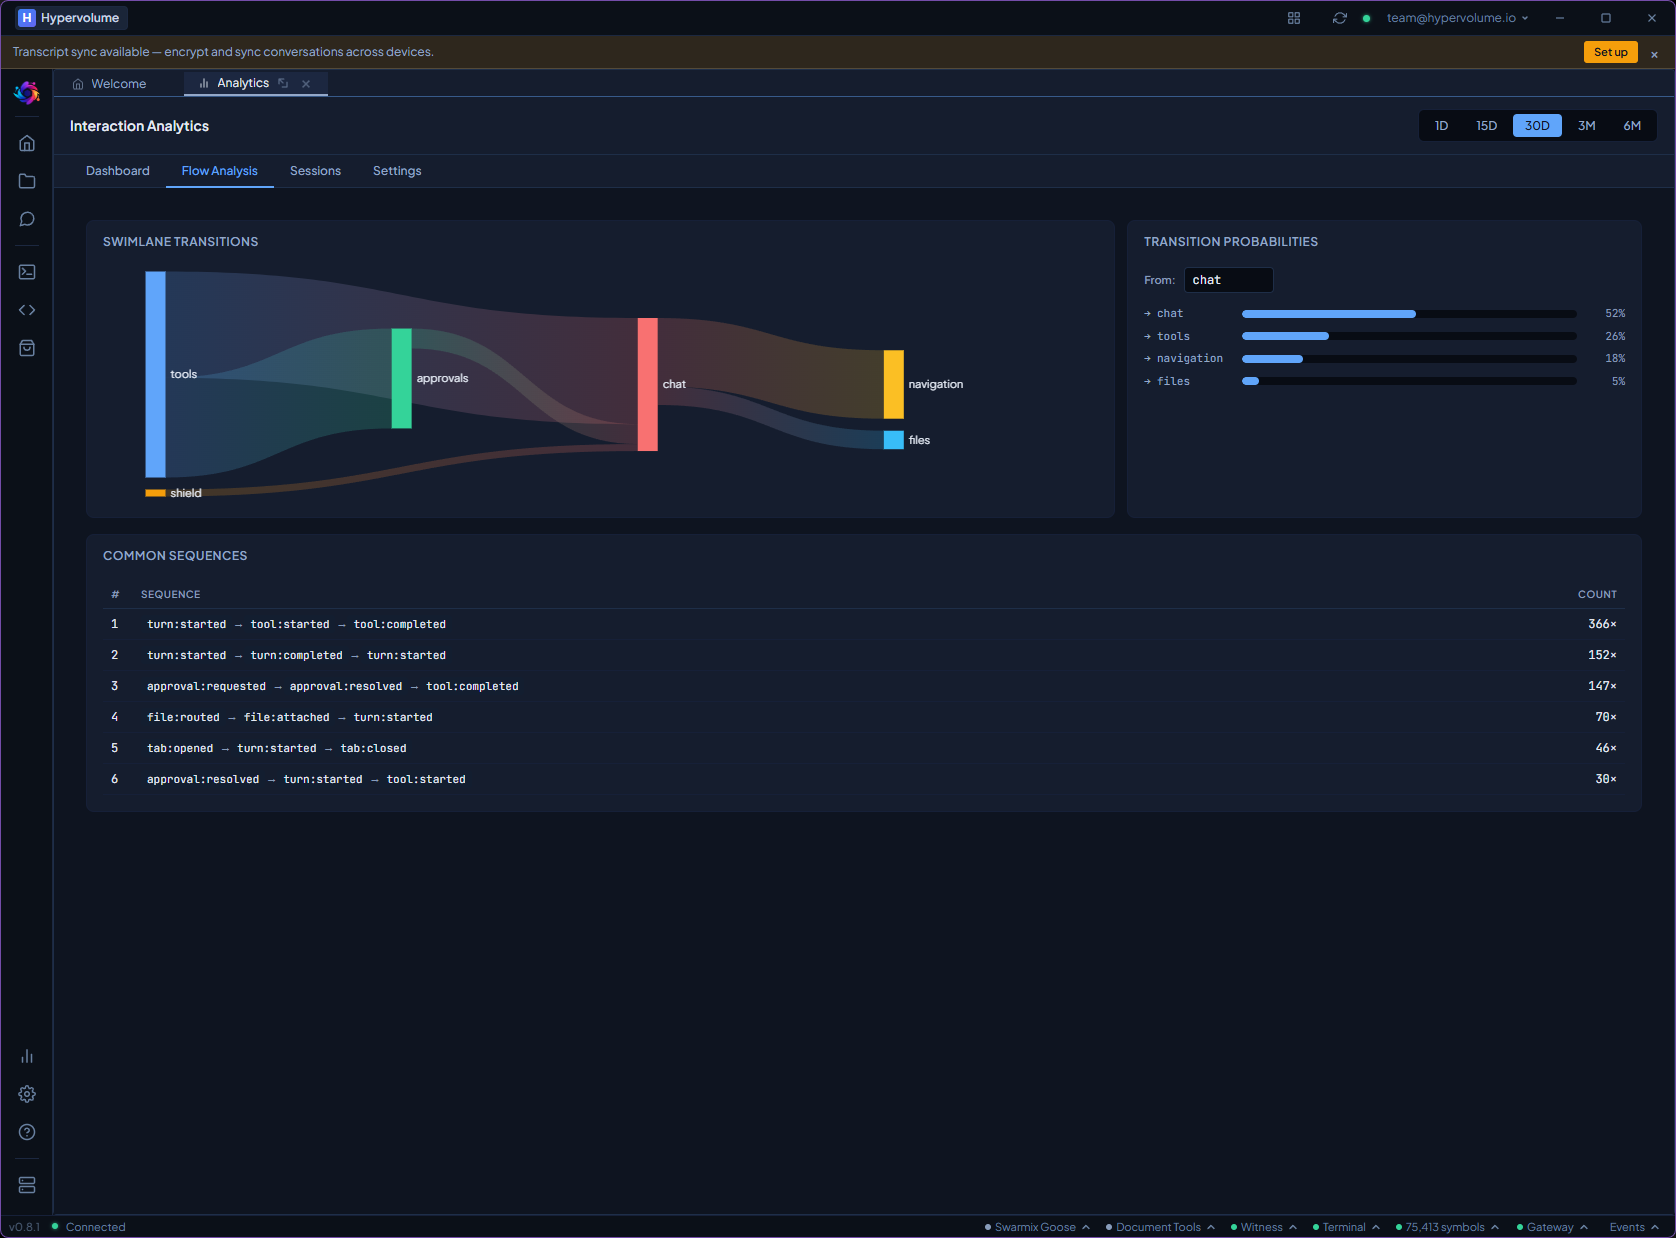
Task: Click the green approvals node in Sankey
Action: coord(401,378)
